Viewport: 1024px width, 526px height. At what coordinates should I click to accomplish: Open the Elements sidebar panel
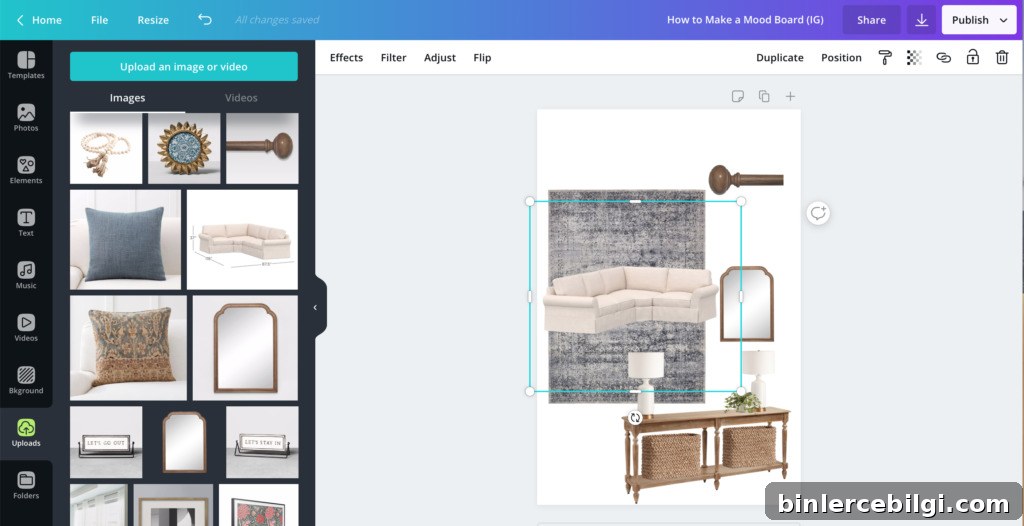[x=26, y=170]
